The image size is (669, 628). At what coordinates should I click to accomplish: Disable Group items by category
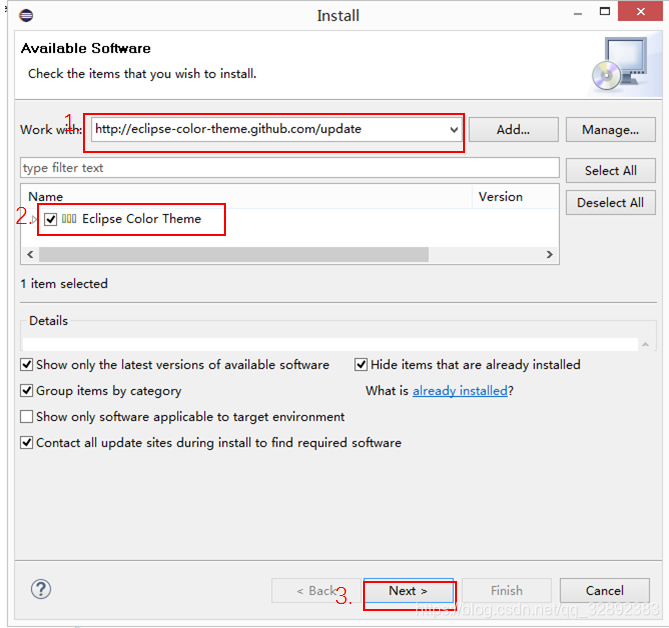point(26,391)
